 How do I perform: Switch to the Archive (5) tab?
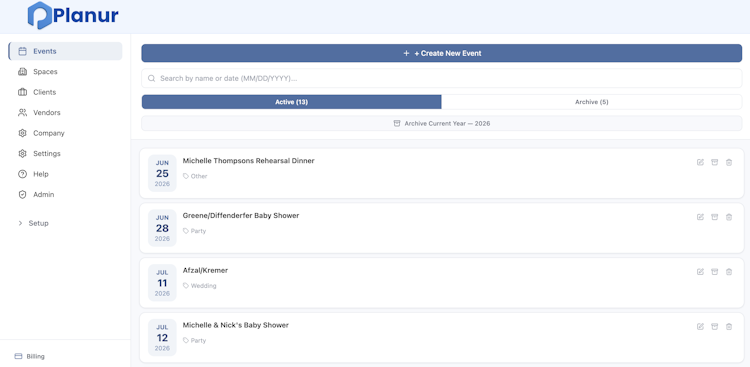coord(592,102)
